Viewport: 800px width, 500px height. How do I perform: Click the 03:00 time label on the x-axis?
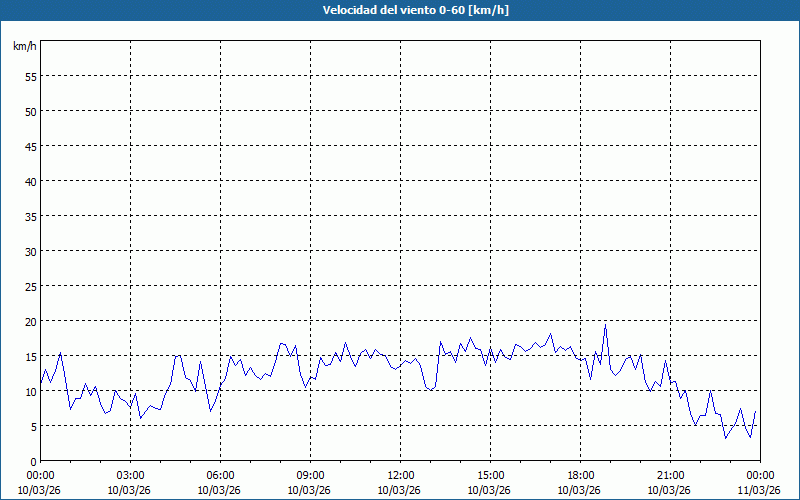(130, 475)
